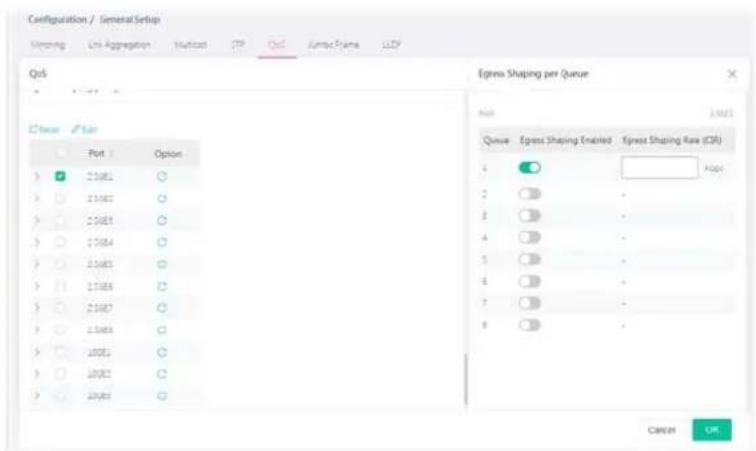Enable egress shaping for queue 8
756x451 pixels.
[x=529, y=325]
